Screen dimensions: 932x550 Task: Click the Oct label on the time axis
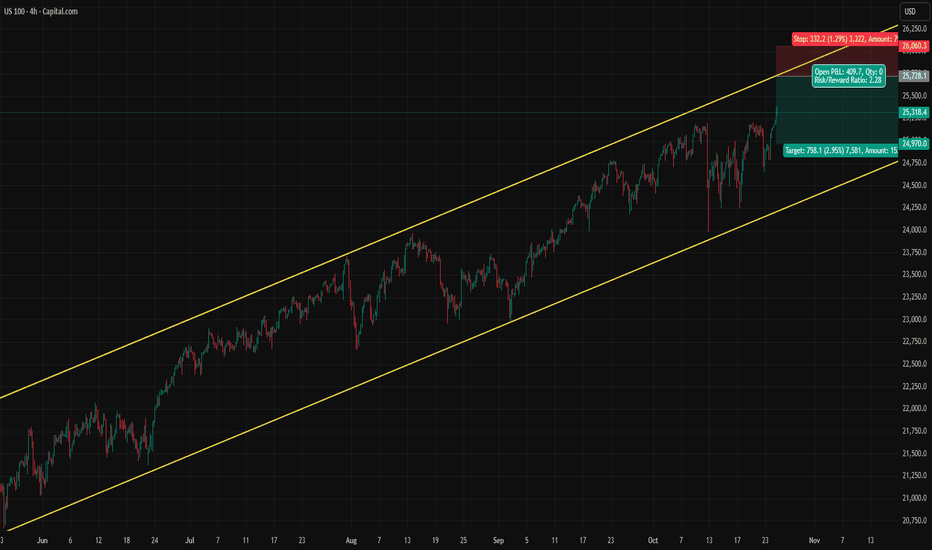[653, 540]
